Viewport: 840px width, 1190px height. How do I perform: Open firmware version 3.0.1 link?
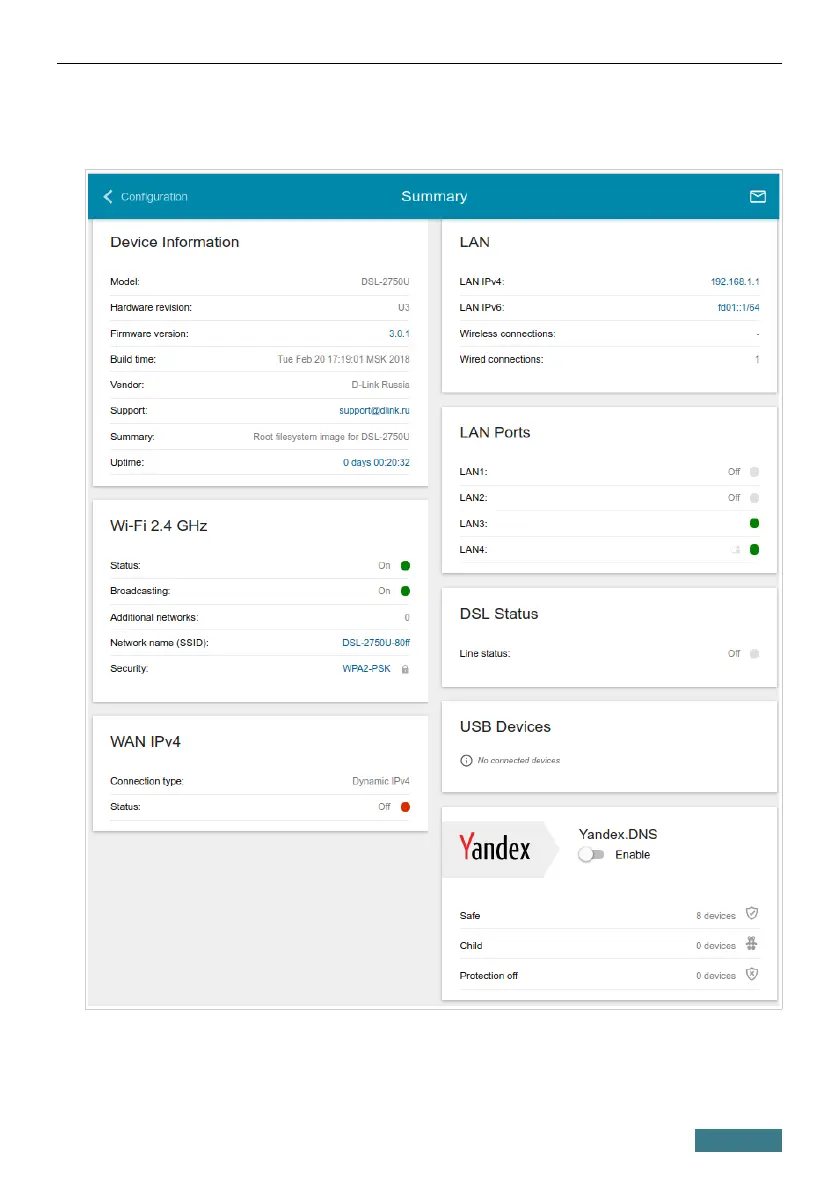coord(399,334)
